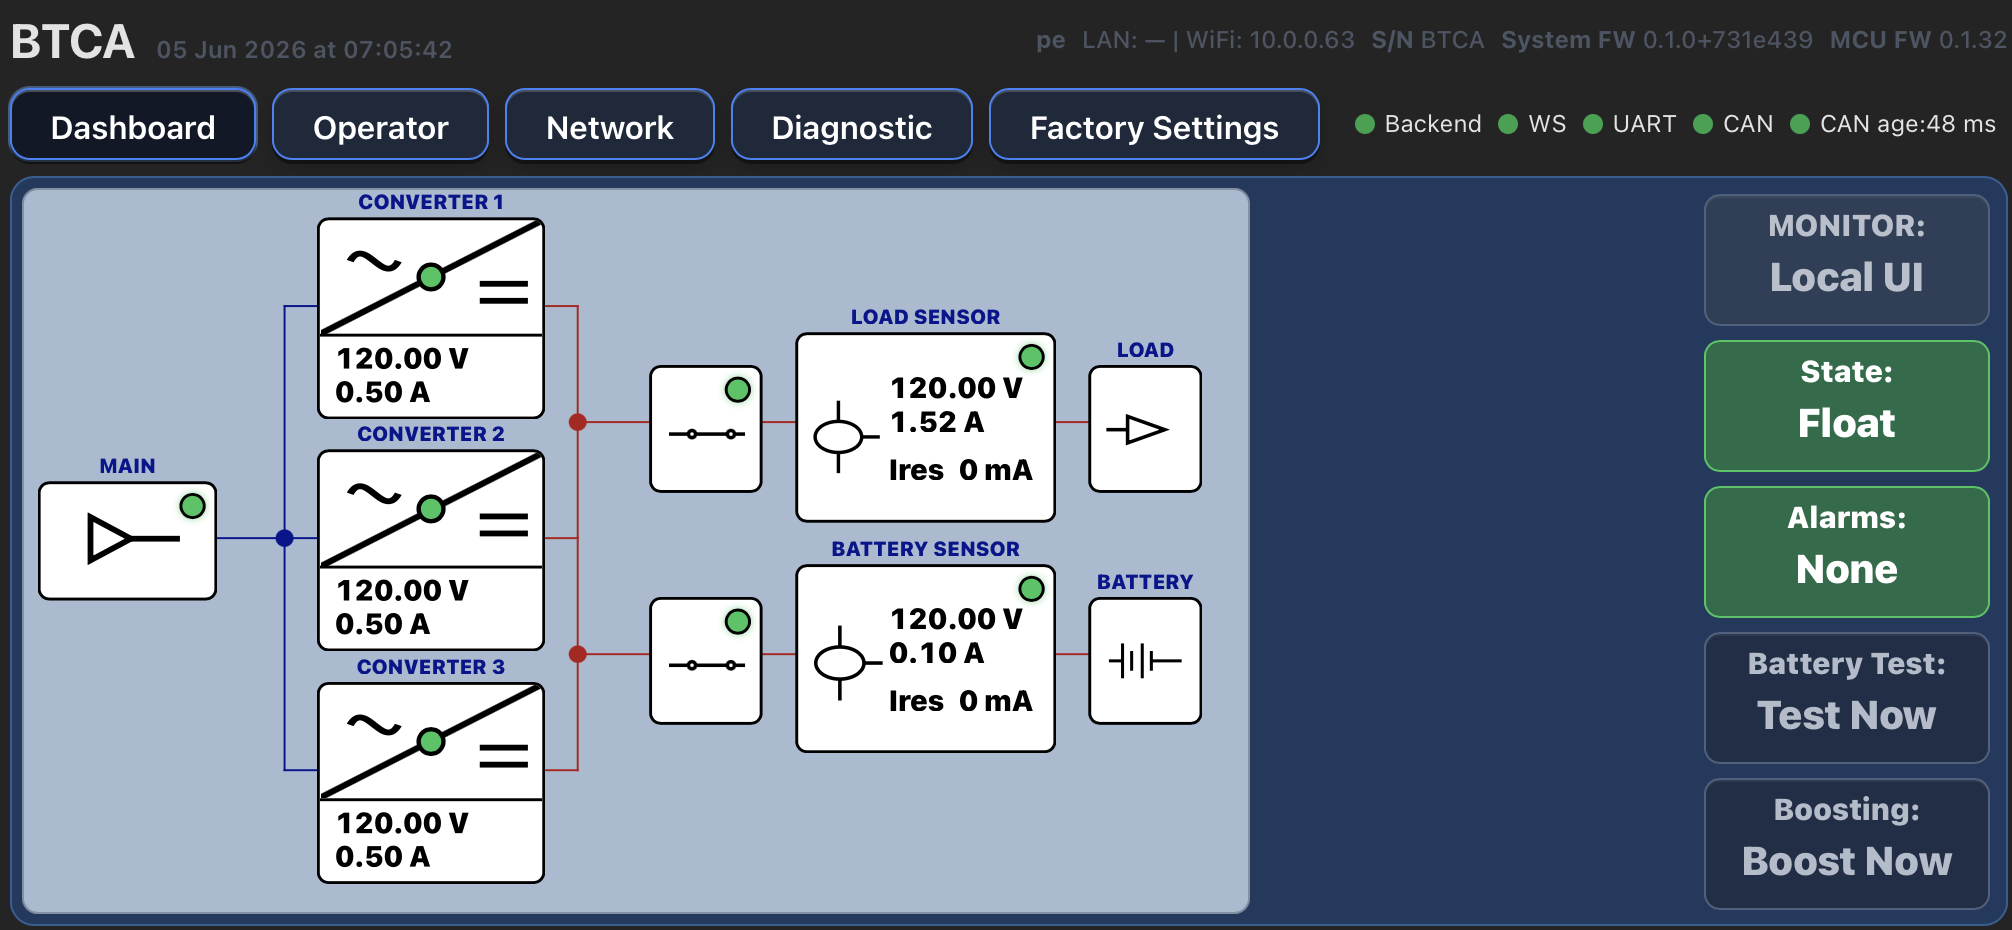The image size is (2012, 930).
Task: Go to the Diagnostic tab
Action: [x=852, y=125]
